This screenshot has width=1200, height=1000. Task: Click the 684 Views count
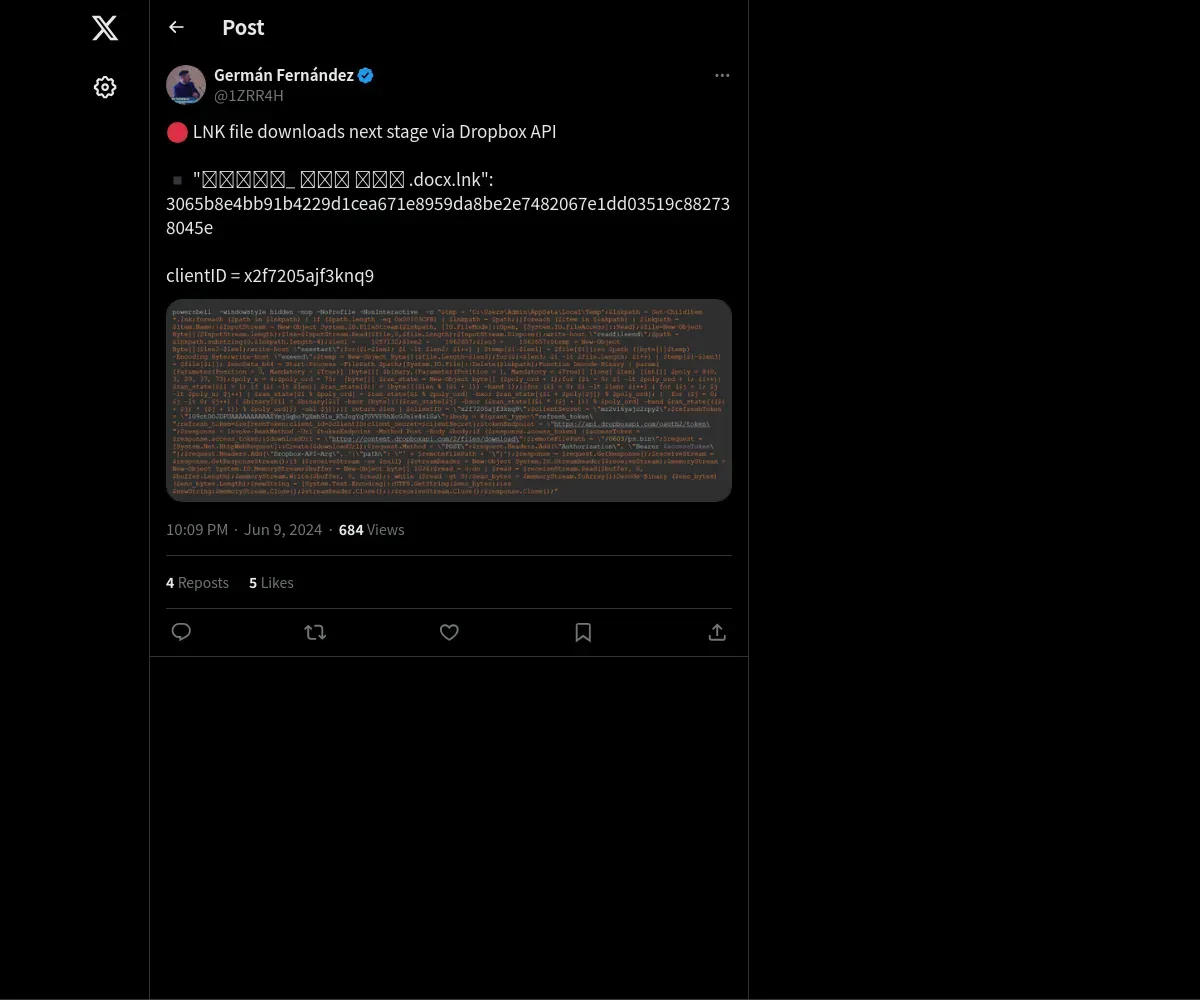(372, 530)
